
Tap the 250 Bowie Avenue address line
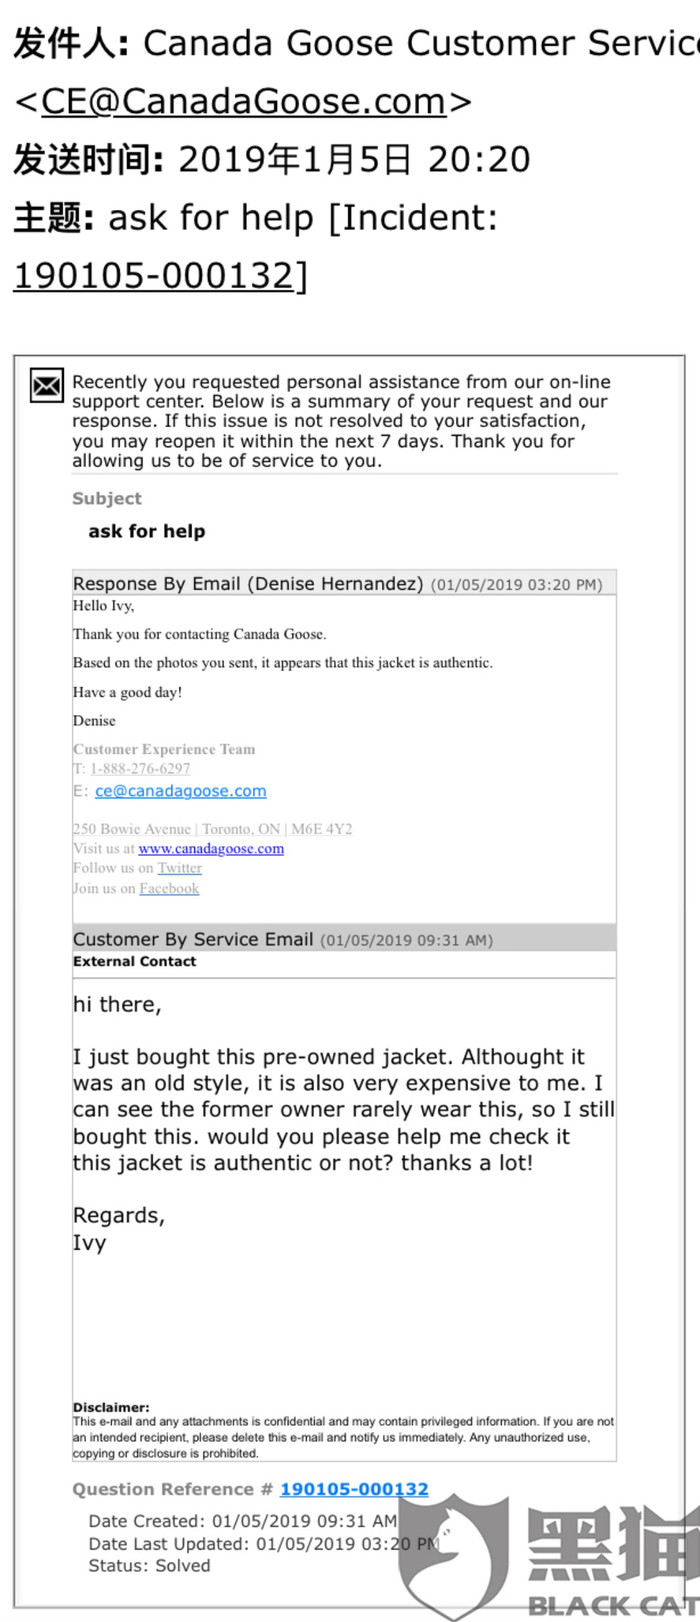tap(212, 829)
